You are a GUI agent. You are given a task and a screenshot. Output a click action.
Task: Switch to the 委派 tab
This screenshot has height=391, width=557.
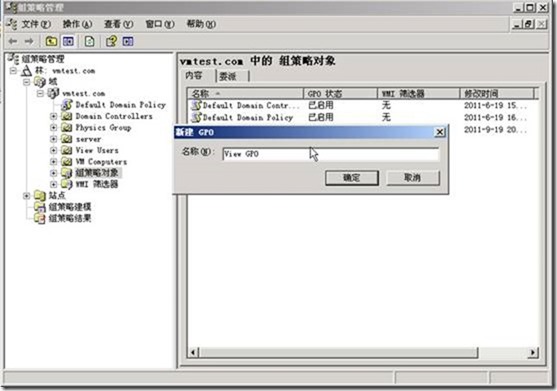pos(232,76)
